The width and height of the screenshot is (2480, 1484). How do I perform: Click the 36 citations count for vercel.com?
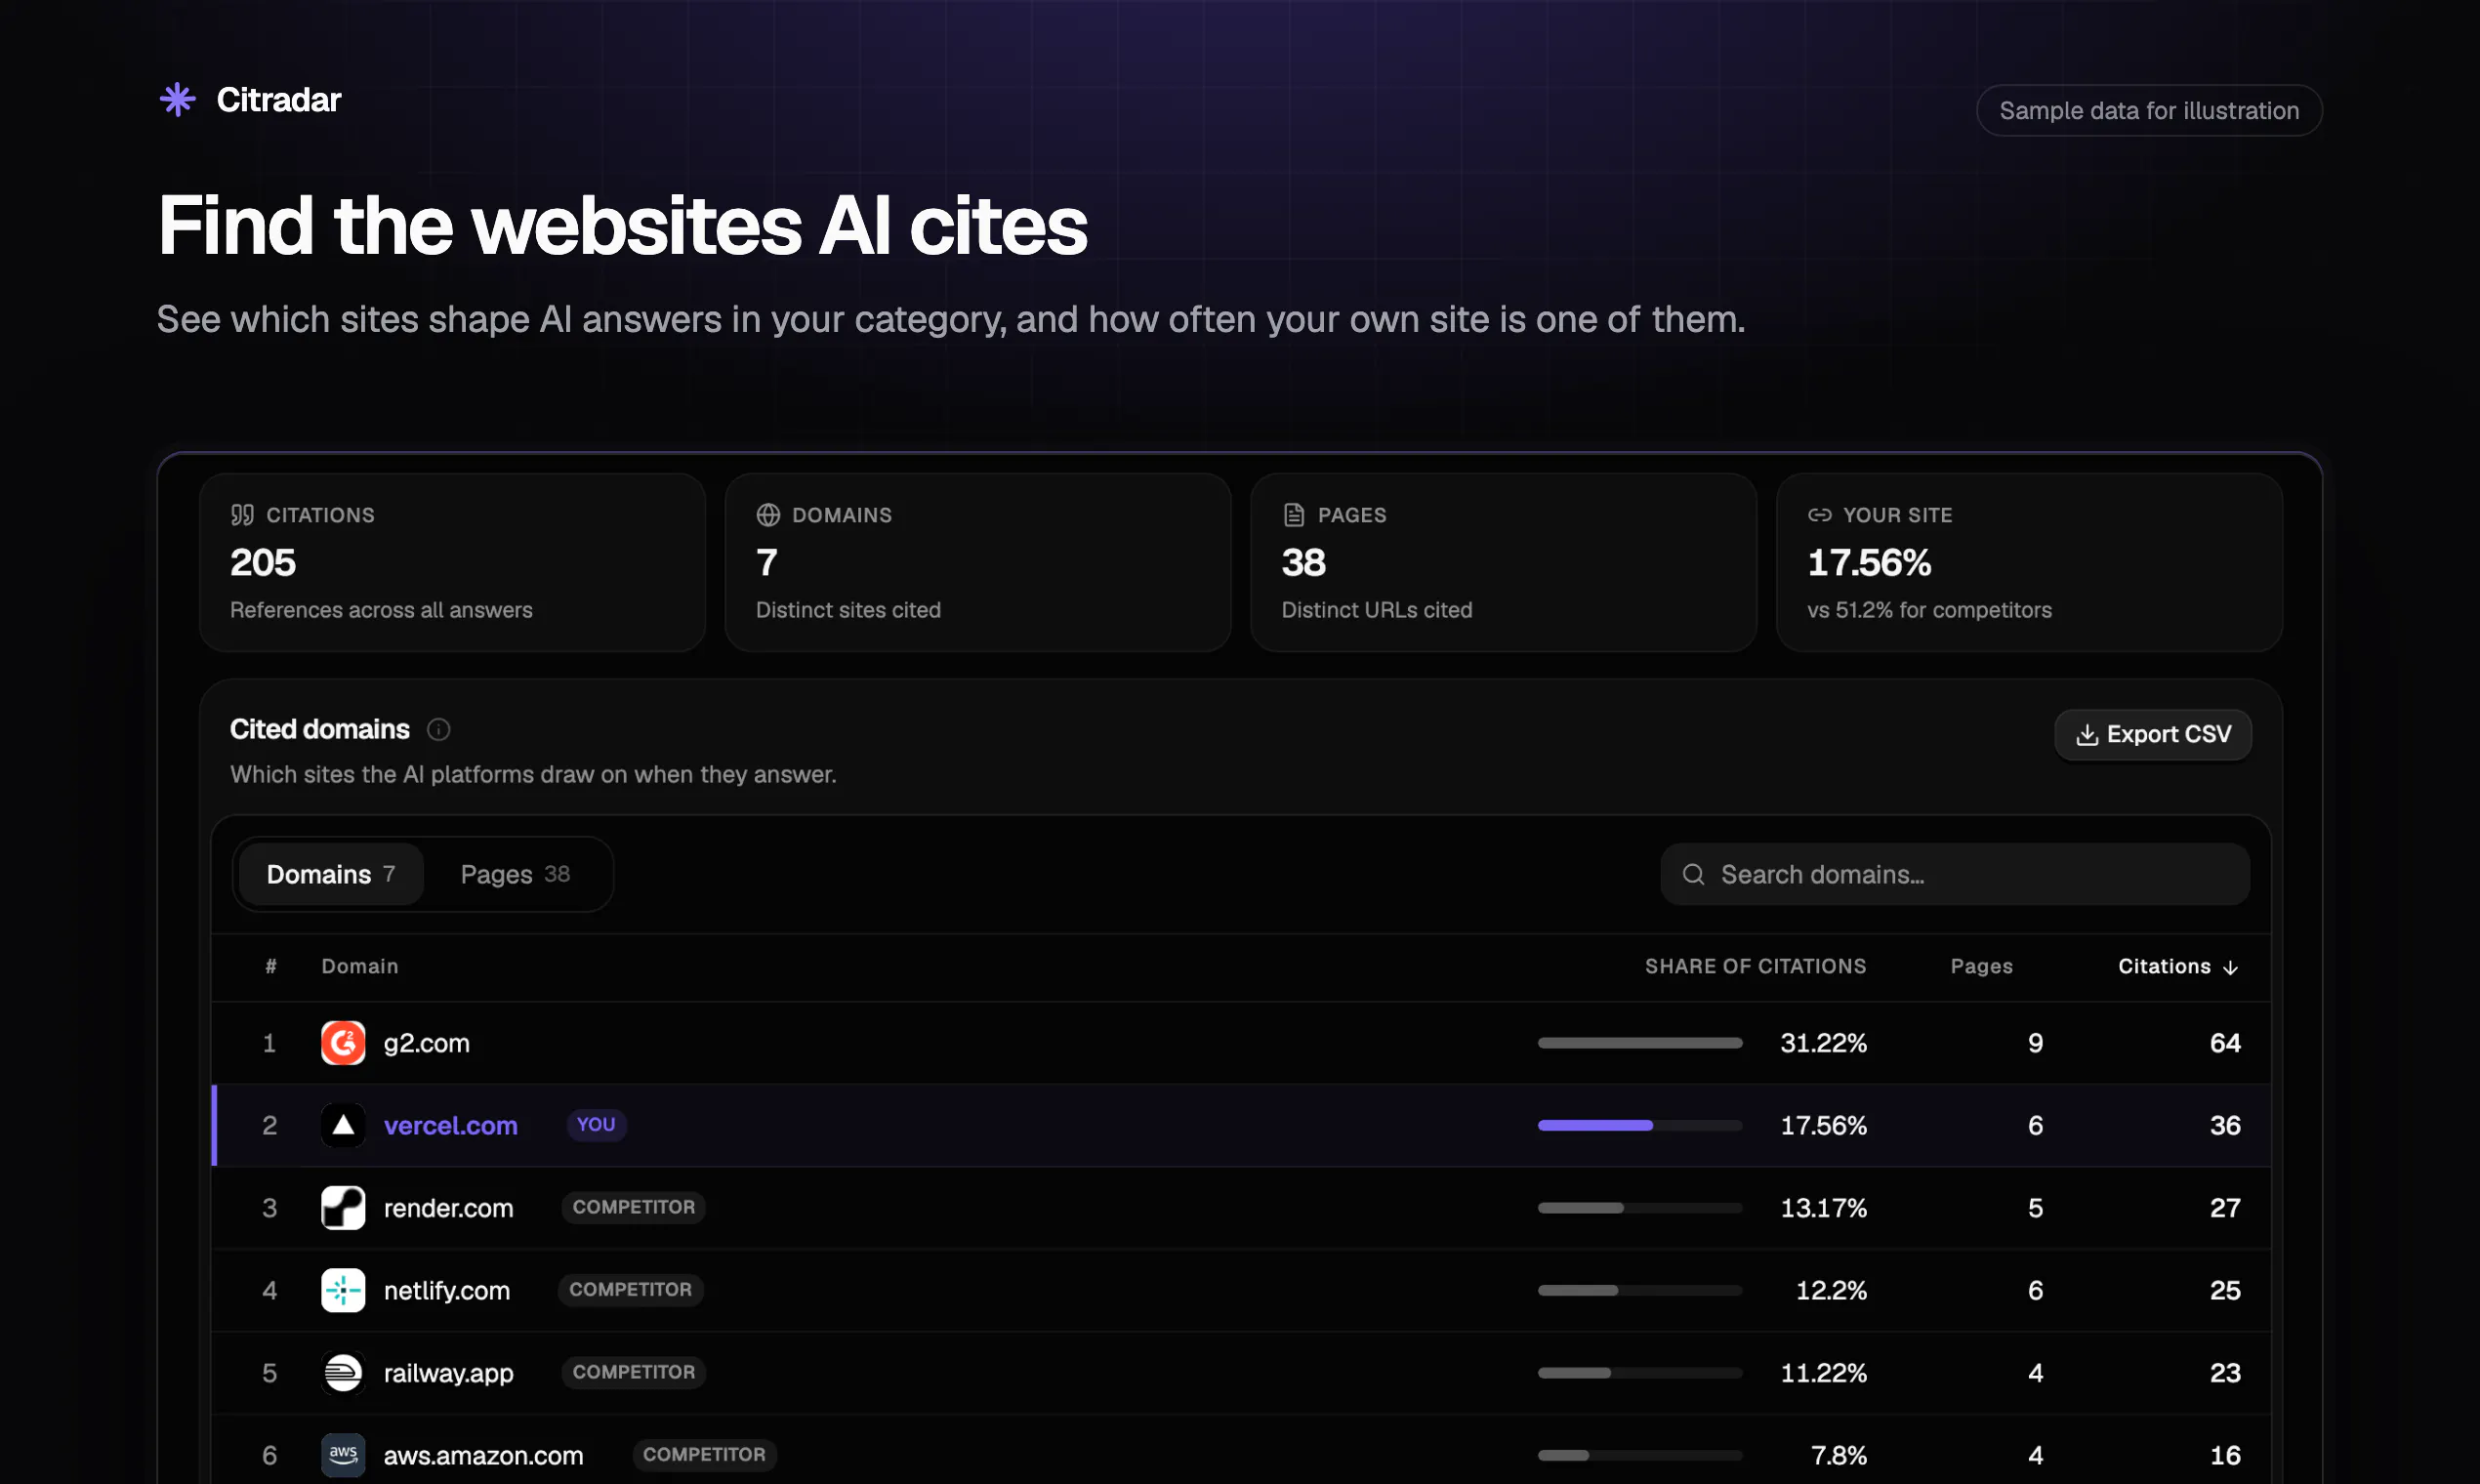(x=2225, y=1125)
